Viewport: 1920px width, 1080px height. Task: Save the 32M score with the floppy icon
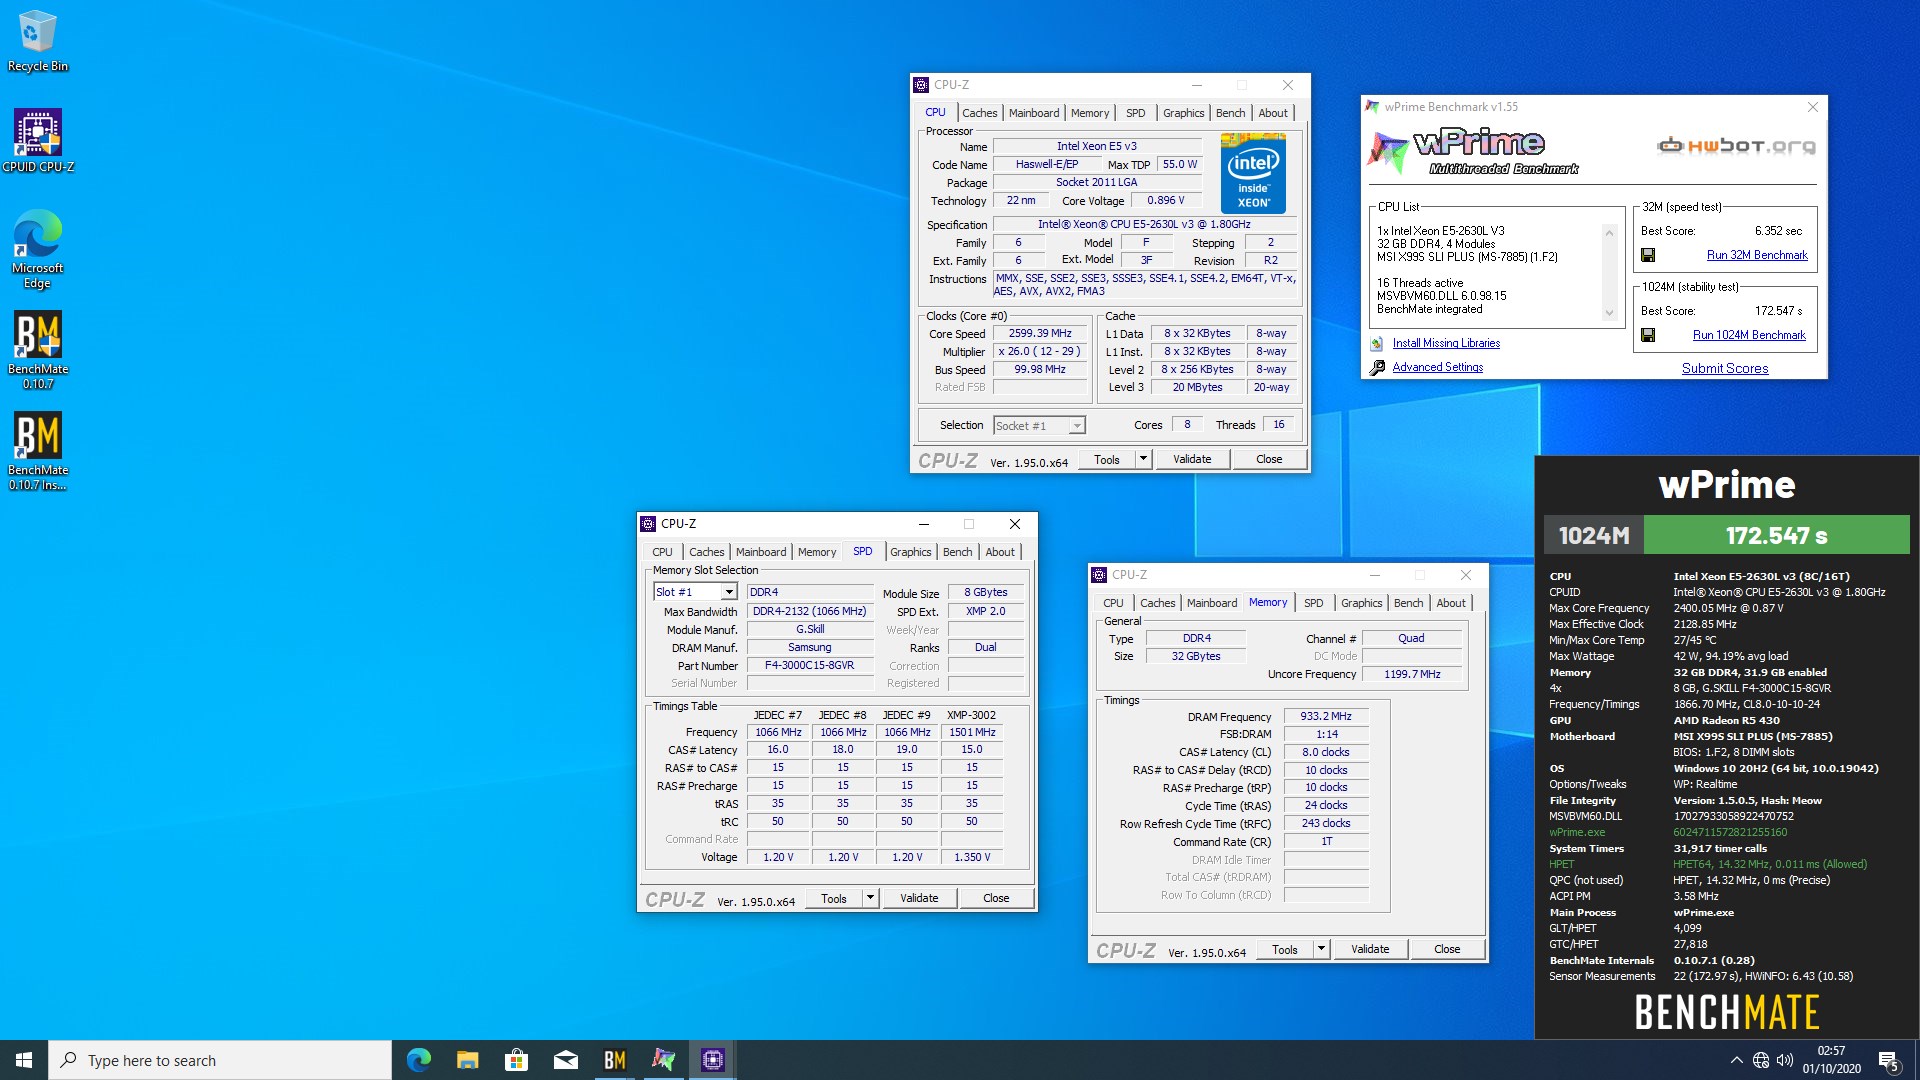pos(1648,255)
